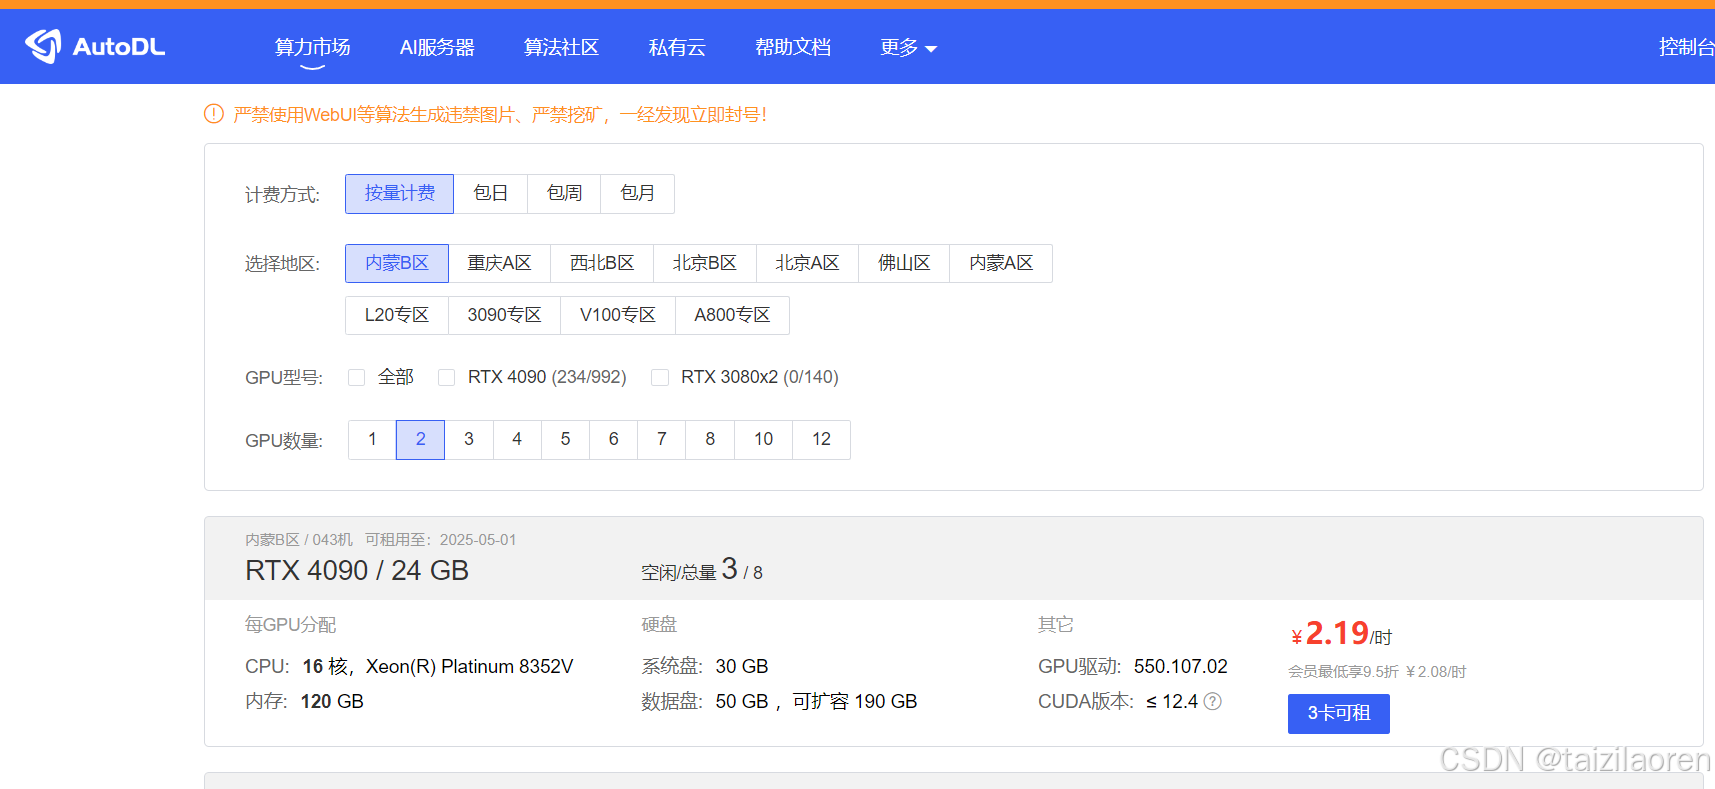Choose the A800专区 zone

[x=732, y=315]
